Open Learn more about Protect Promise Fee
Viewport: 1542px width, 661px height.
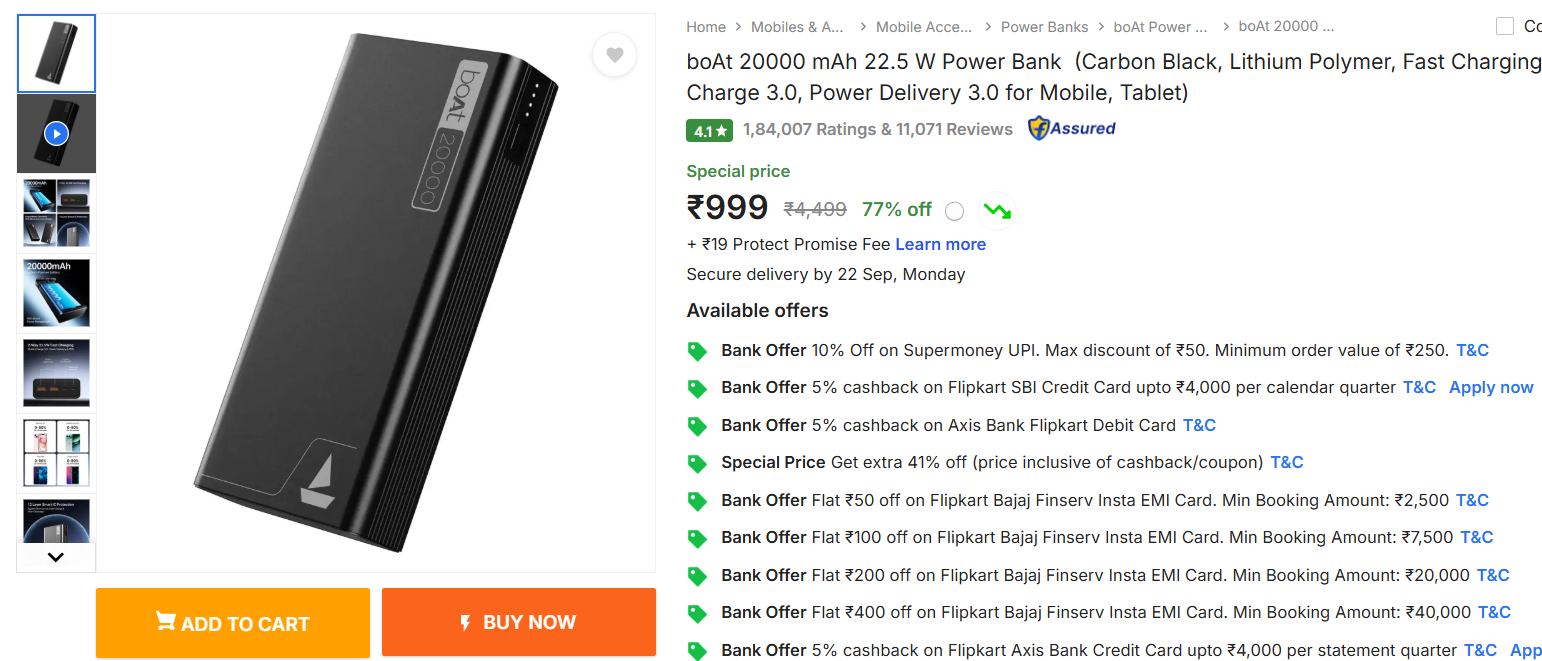coord(940,244)
